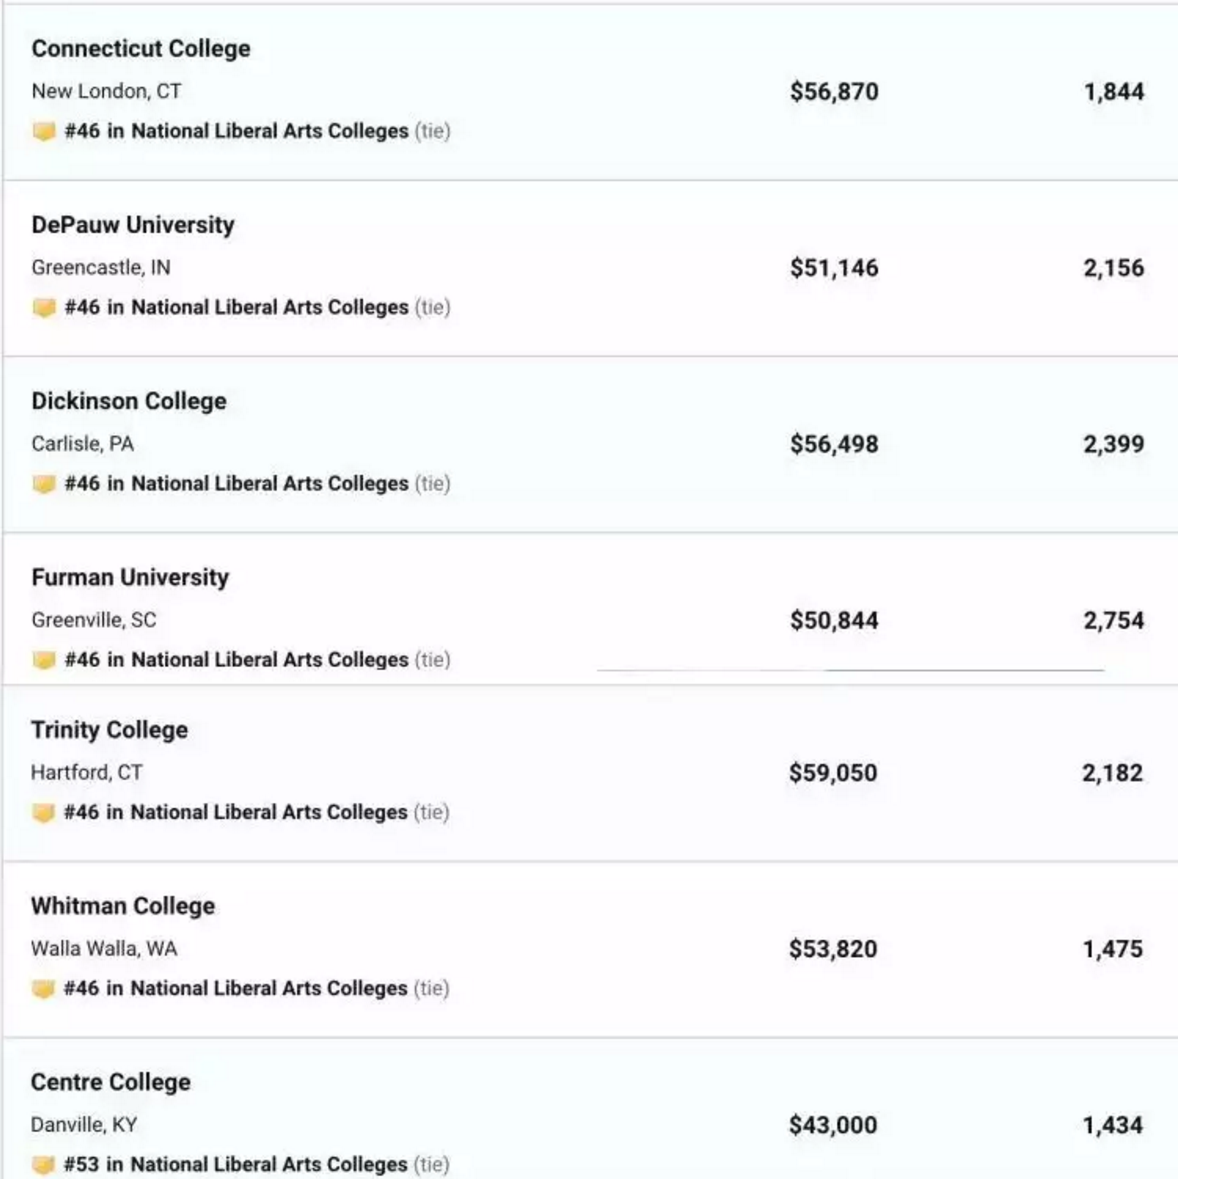Click Whitman College's Walla Walla, WA location
This screenshot has width=1231, height=1179.
pos(104,949)
